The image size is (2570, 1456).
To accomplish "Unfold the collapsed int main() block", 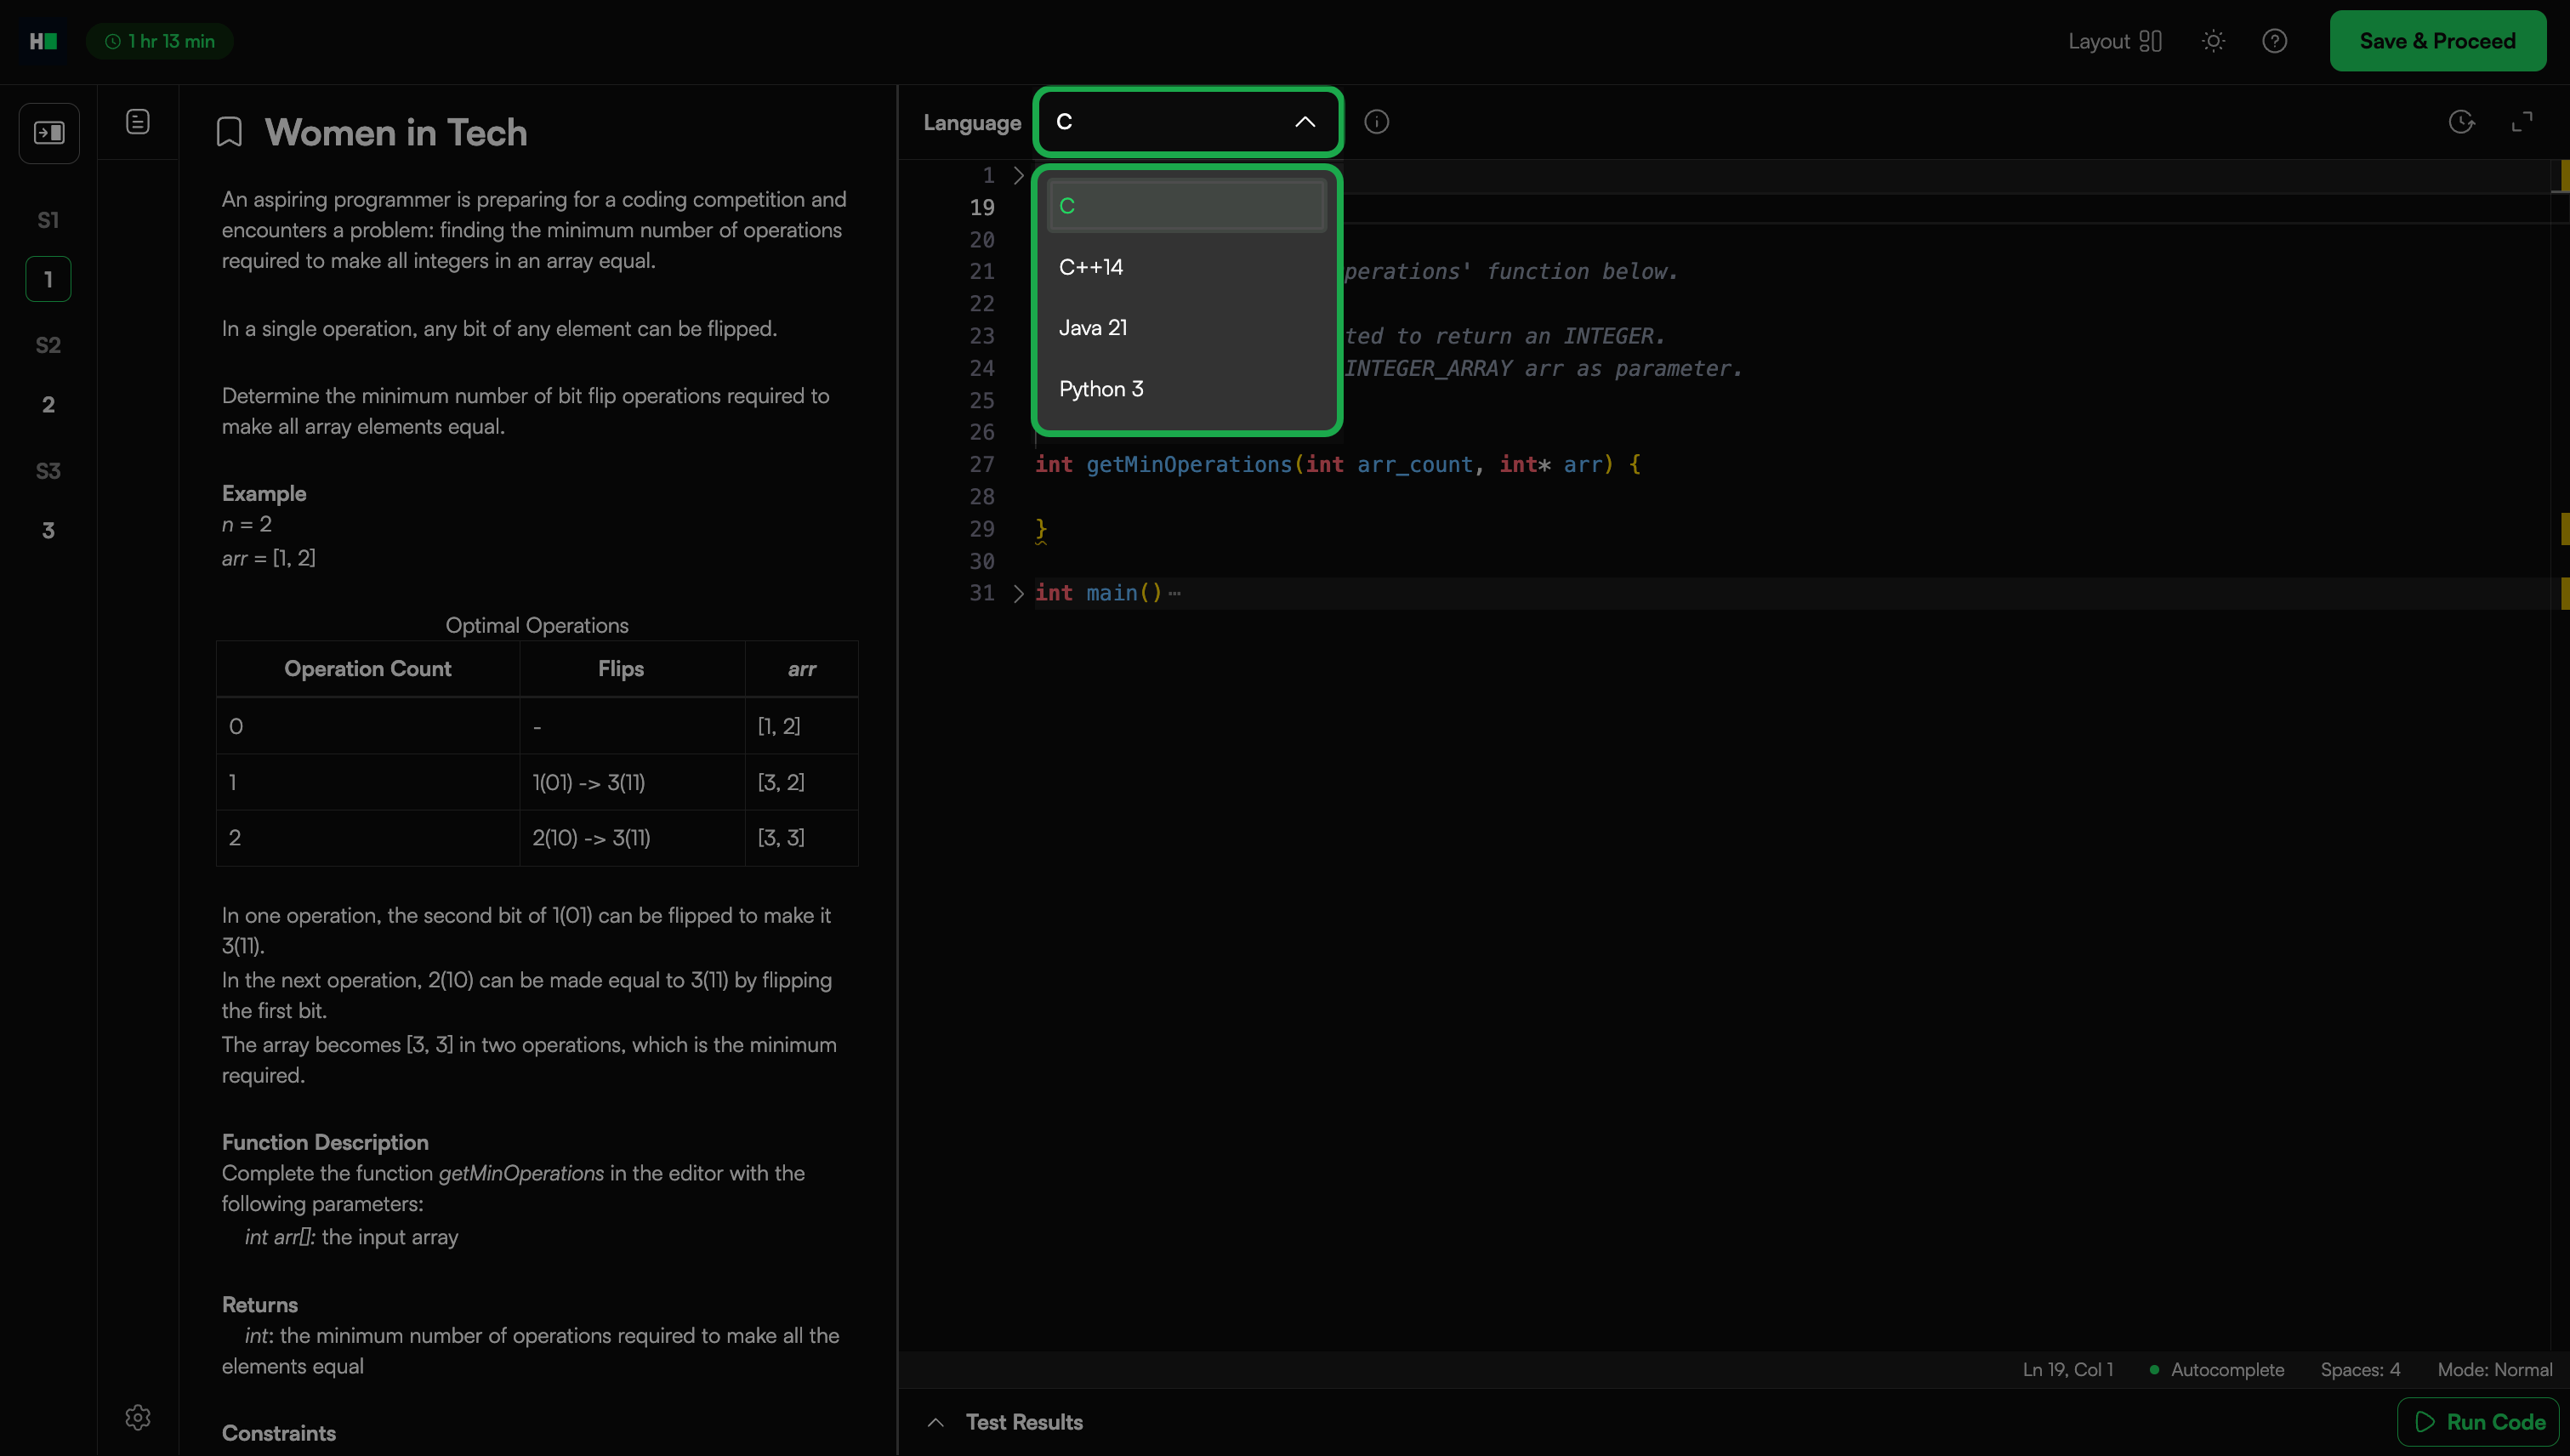I will pyautogui.click(x=1018, y=593).
